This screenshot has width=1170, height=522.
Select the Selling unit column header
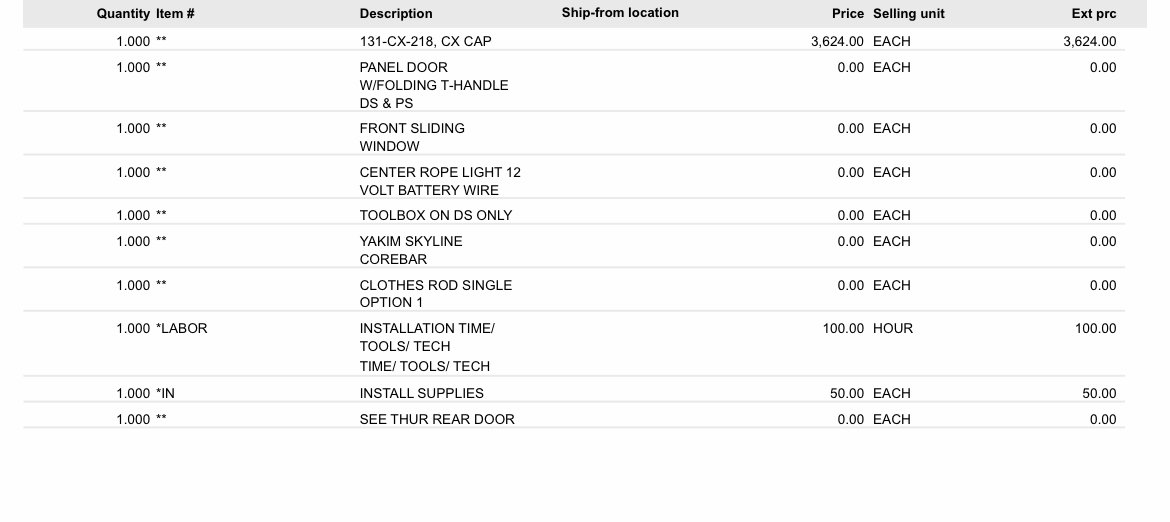tap(909, 13)
